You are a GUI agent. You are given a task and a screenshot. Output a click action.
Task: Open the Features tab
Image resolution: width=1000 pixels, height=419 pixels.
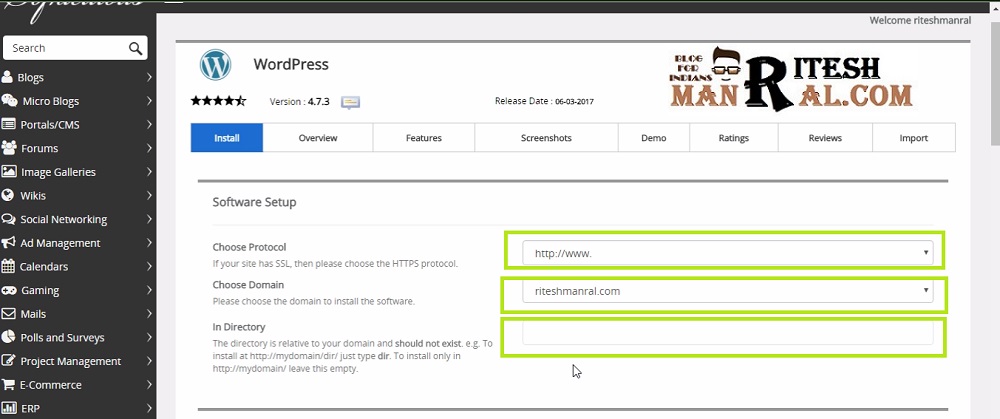(x=423, y=138)
